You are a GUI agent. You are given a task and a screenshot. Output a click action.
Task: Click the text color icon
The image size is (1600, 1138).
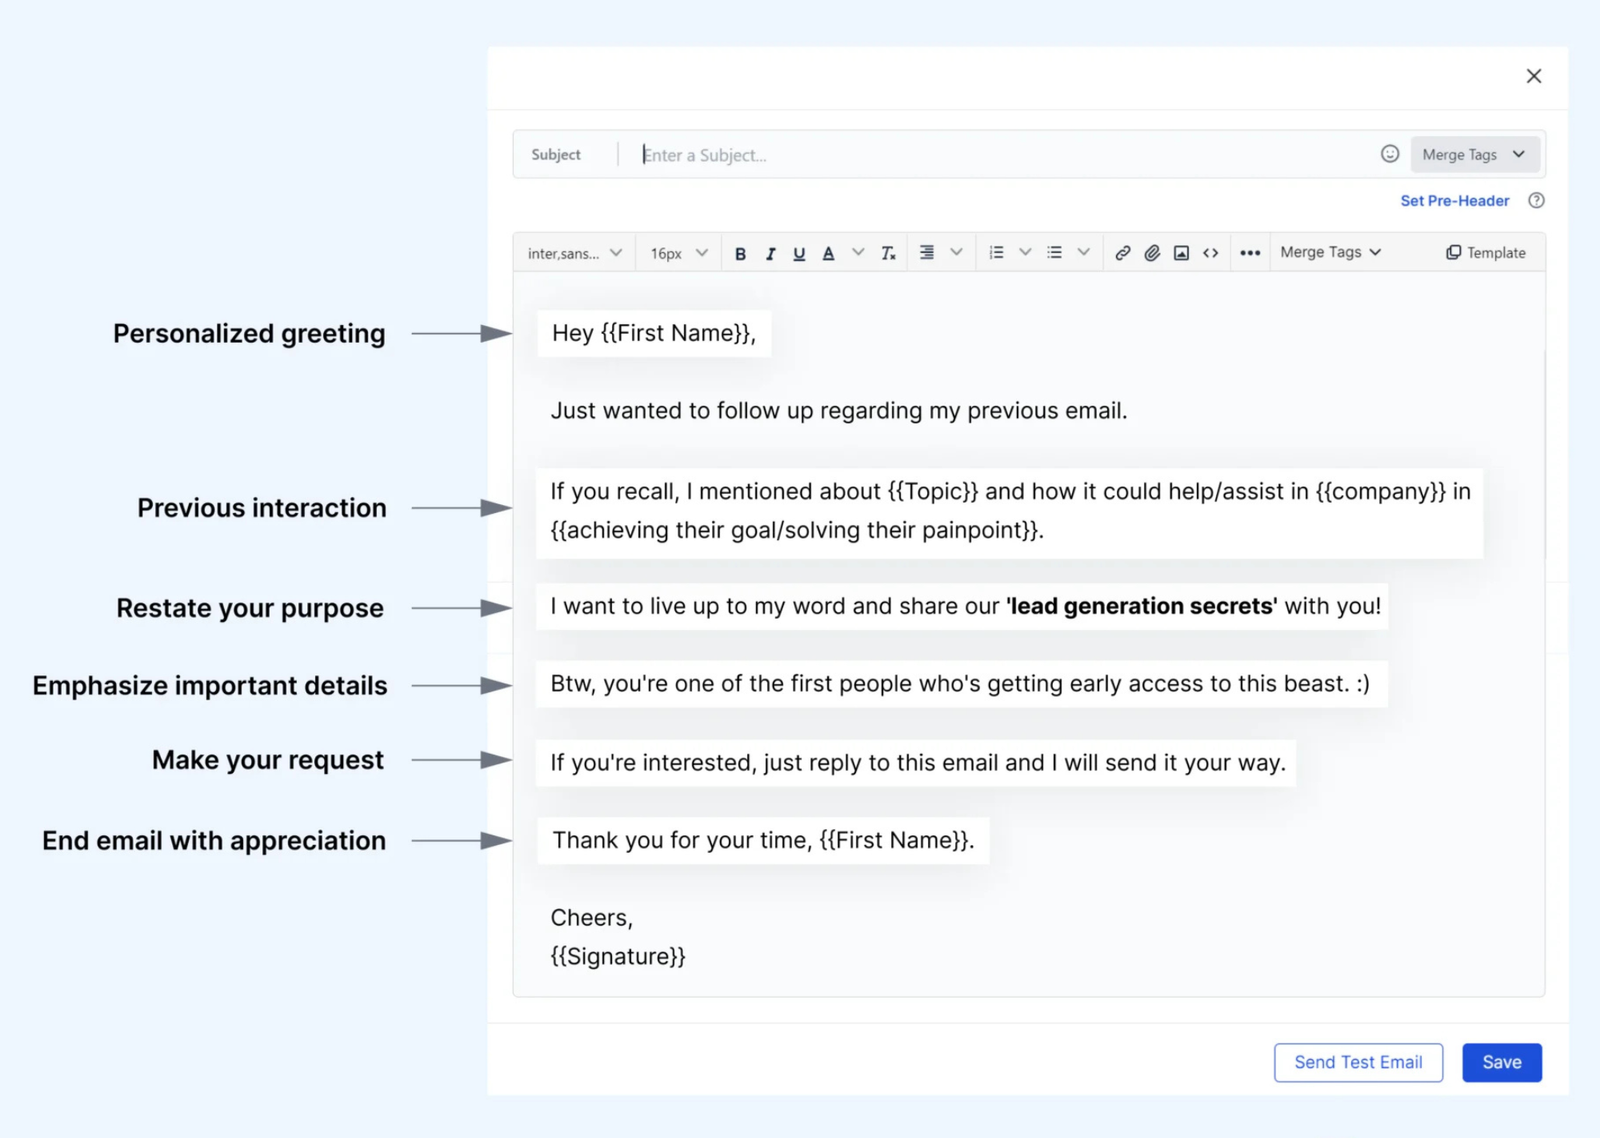pyautogui.click(x=828, y=254)
